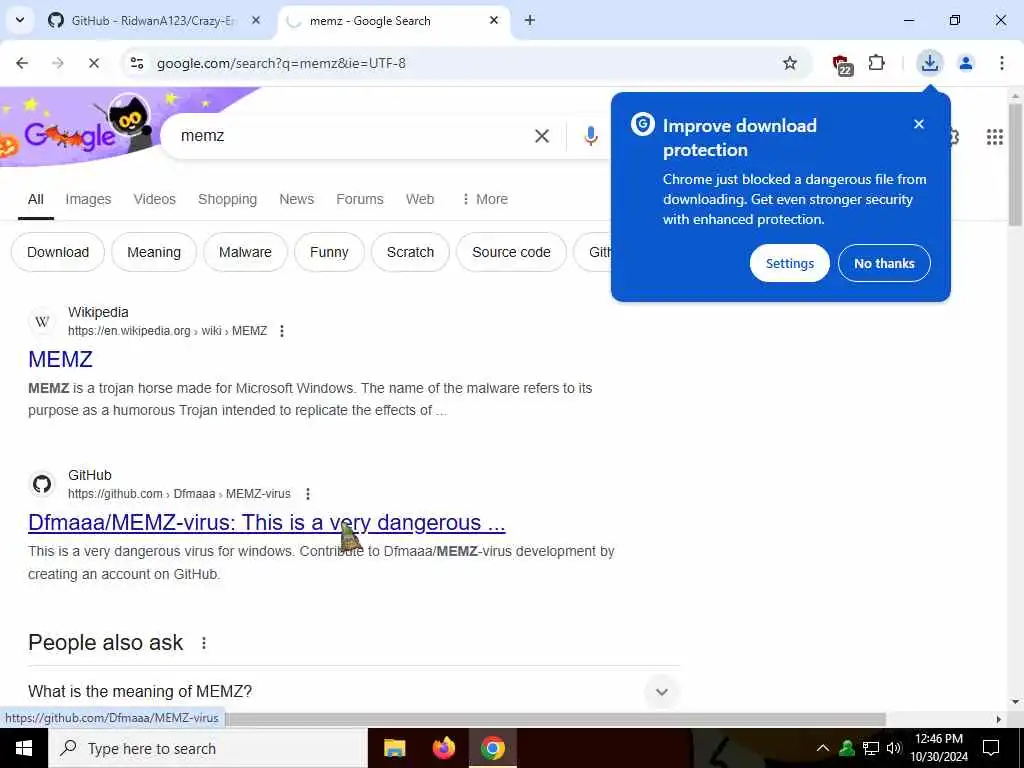Open the Google apps grid
The image size is (1024, 768).
point(995,136)
